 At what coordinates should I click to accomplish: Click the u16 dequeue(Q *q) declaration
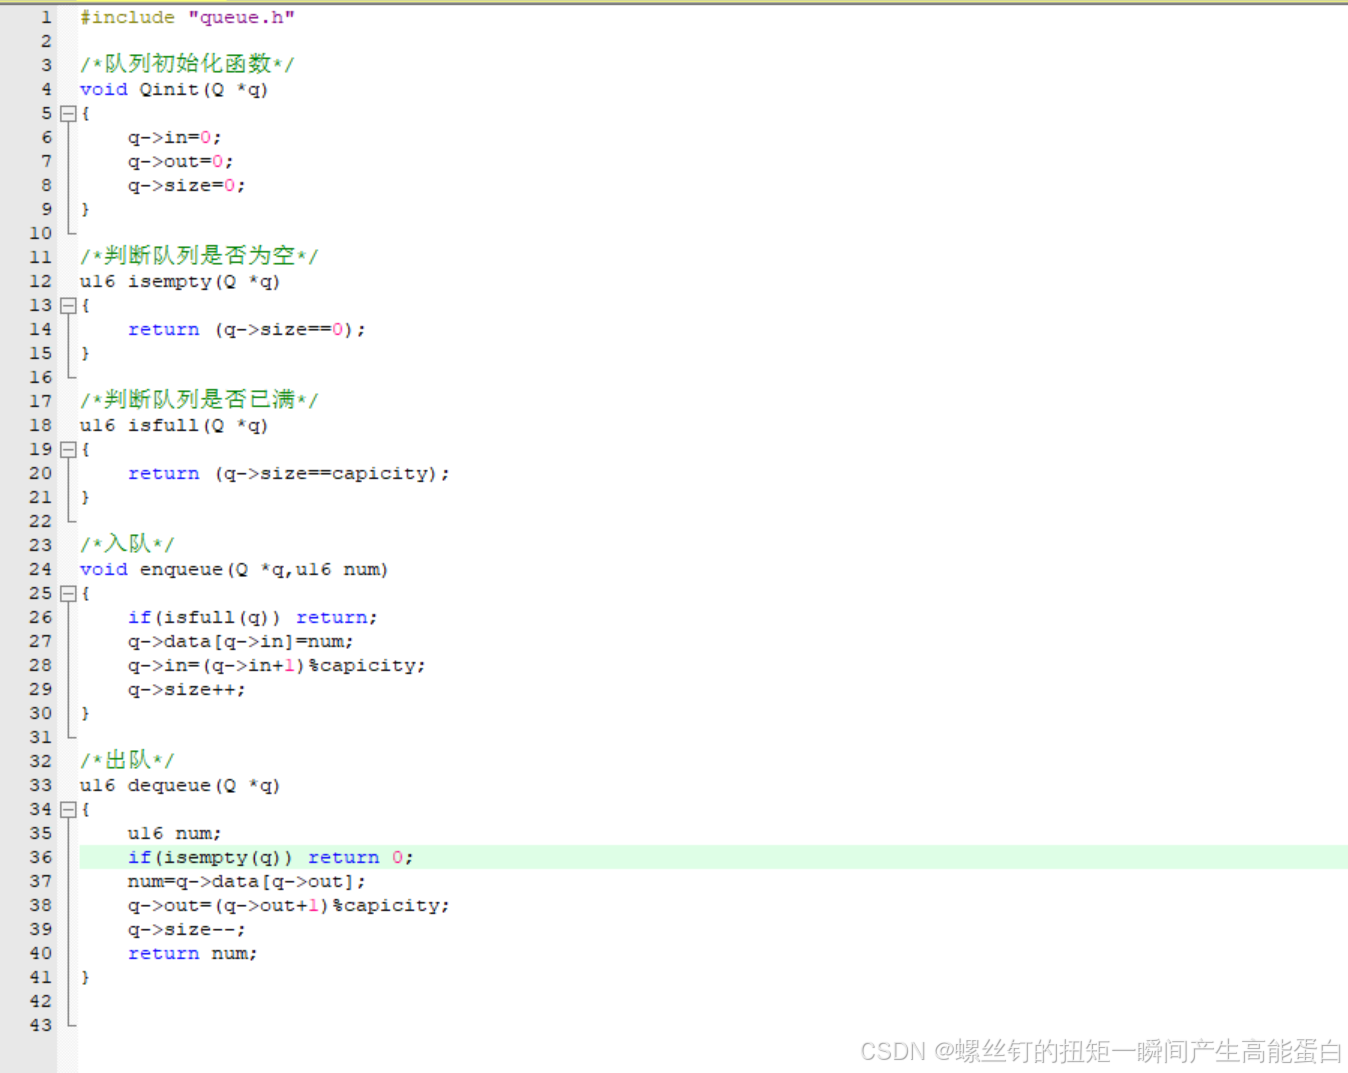tap(180, 786)
